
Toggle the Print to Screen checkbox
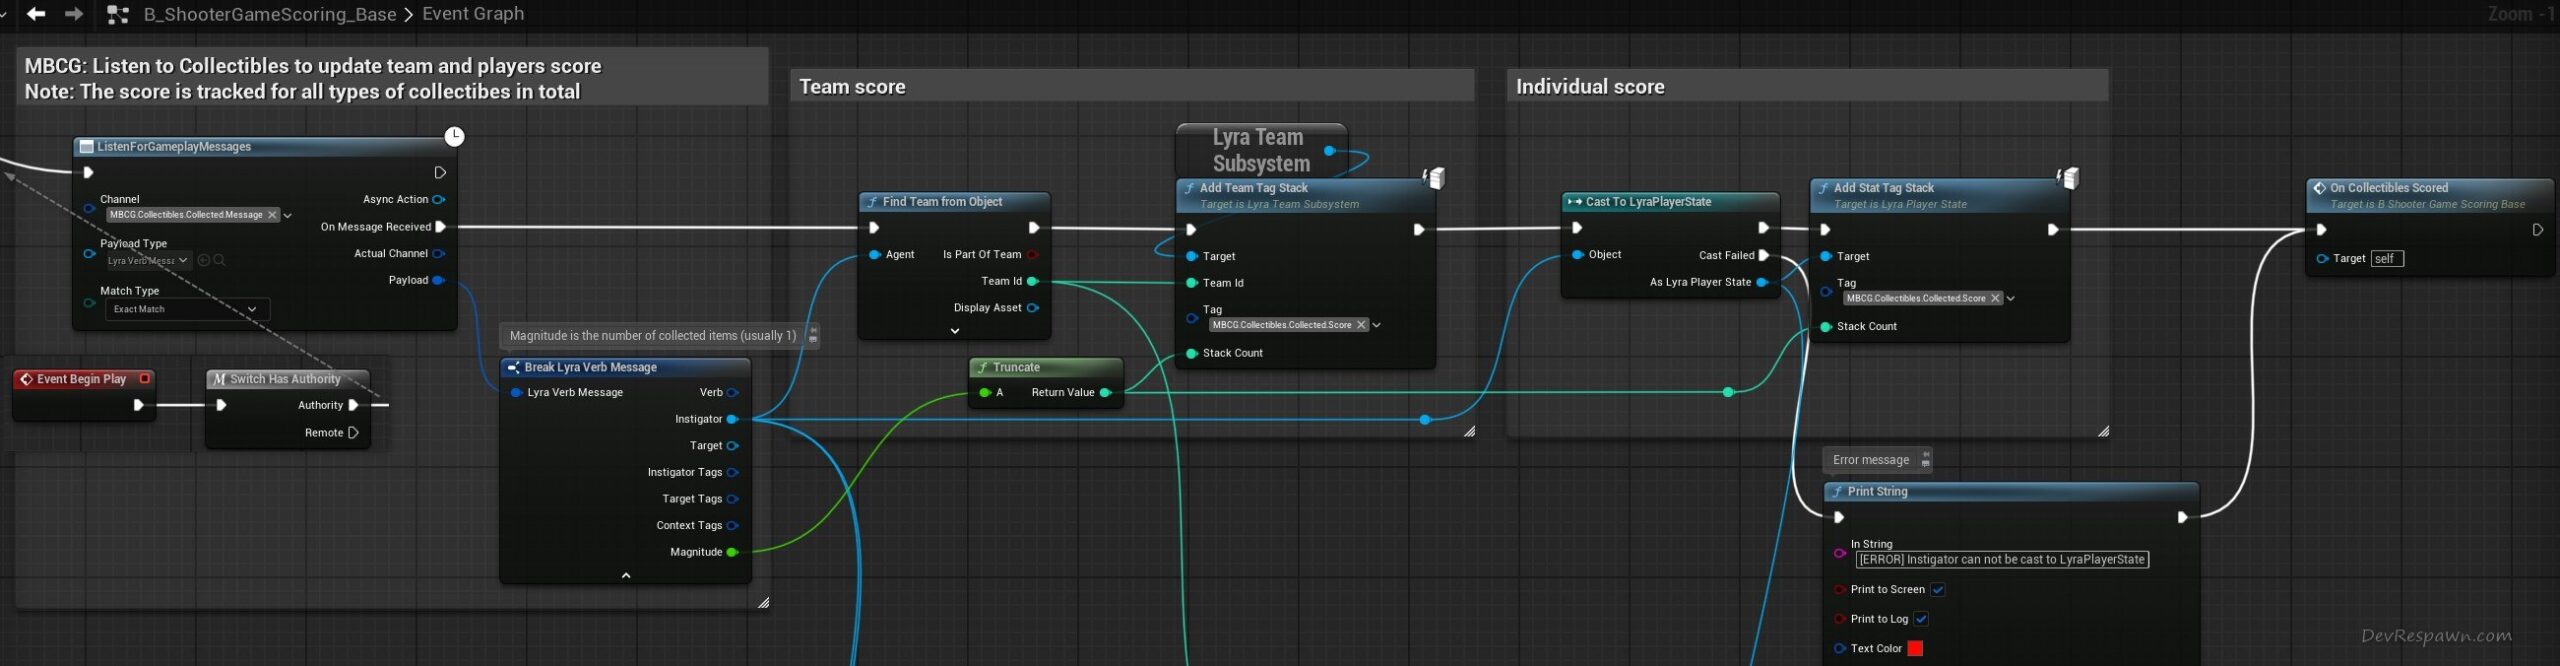pos(1938,590)
